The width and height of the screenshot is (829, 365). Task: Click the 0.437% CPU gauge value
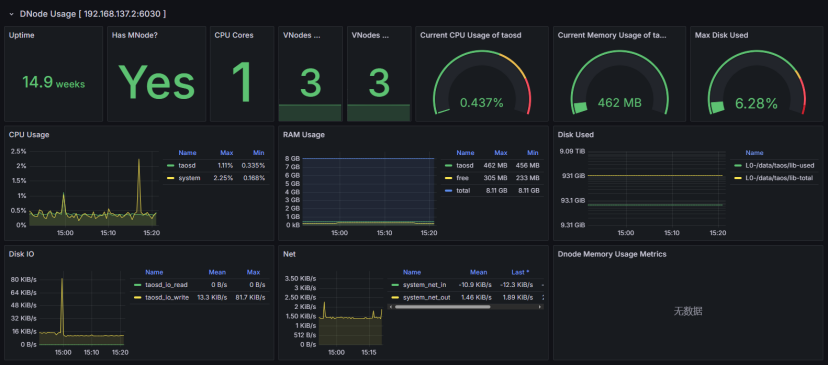pyautogui.click(x=482, y=103)
